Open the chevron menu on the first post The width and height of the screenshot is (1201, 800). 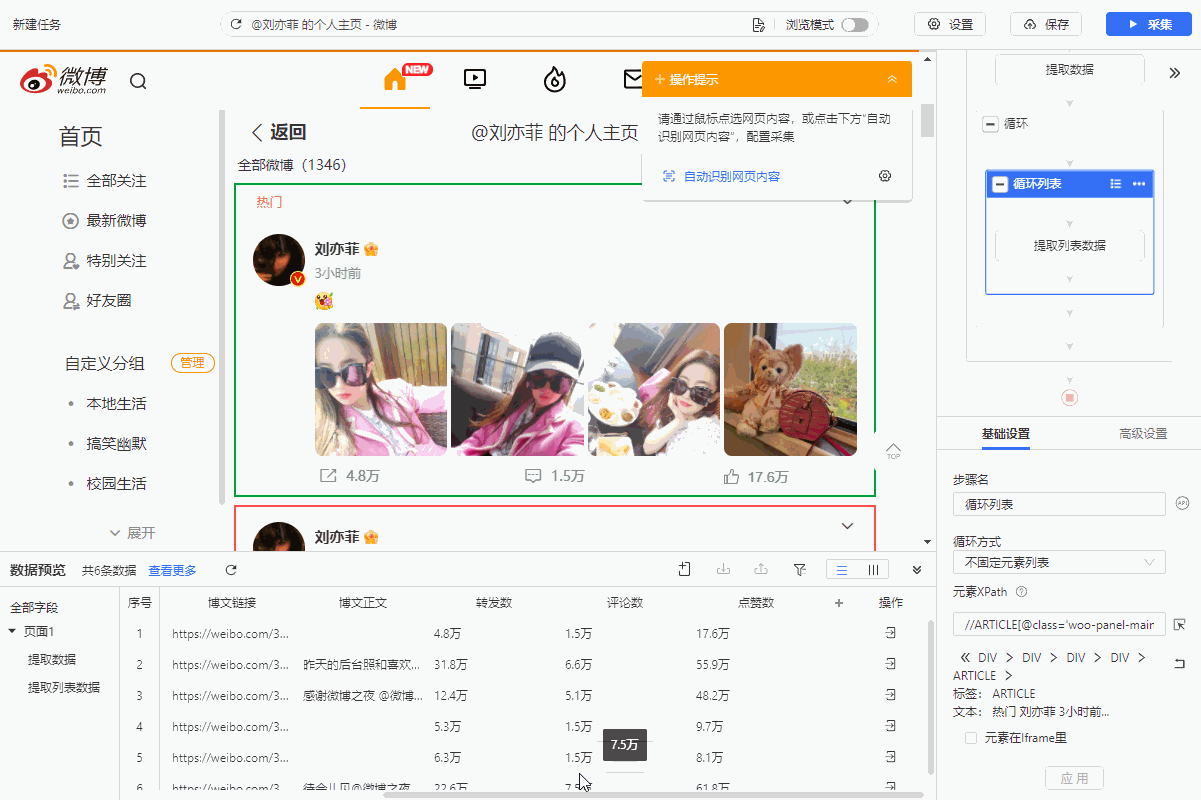[x=847, y=202]
